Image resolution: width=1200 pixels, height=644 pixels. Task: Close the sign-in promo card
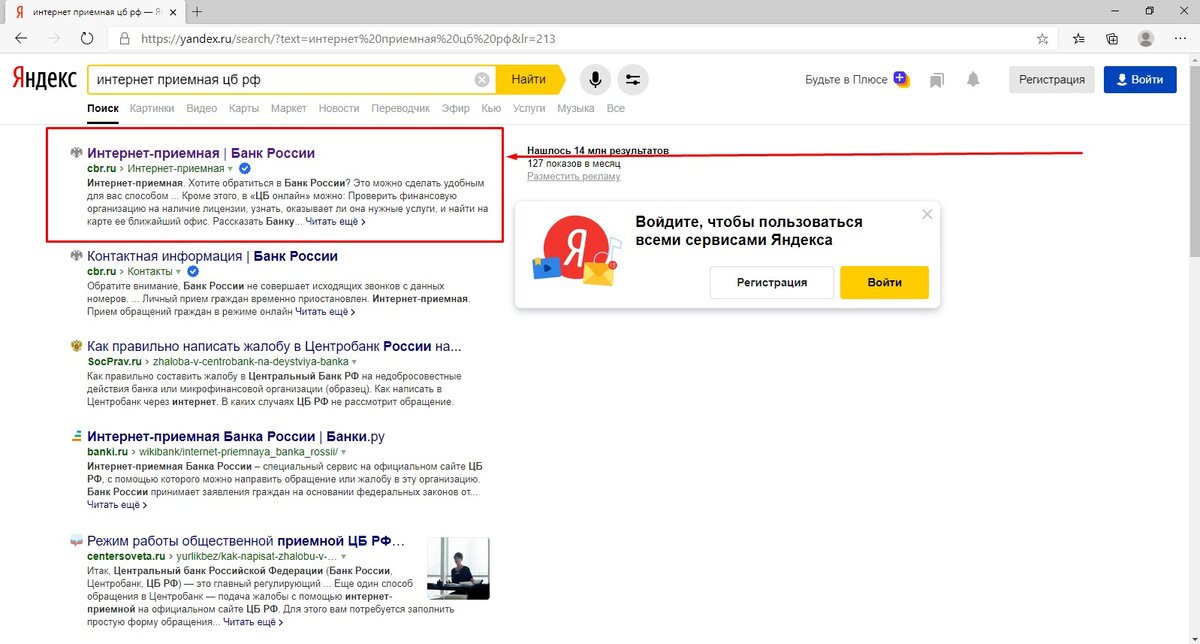(x=927, y=214)
